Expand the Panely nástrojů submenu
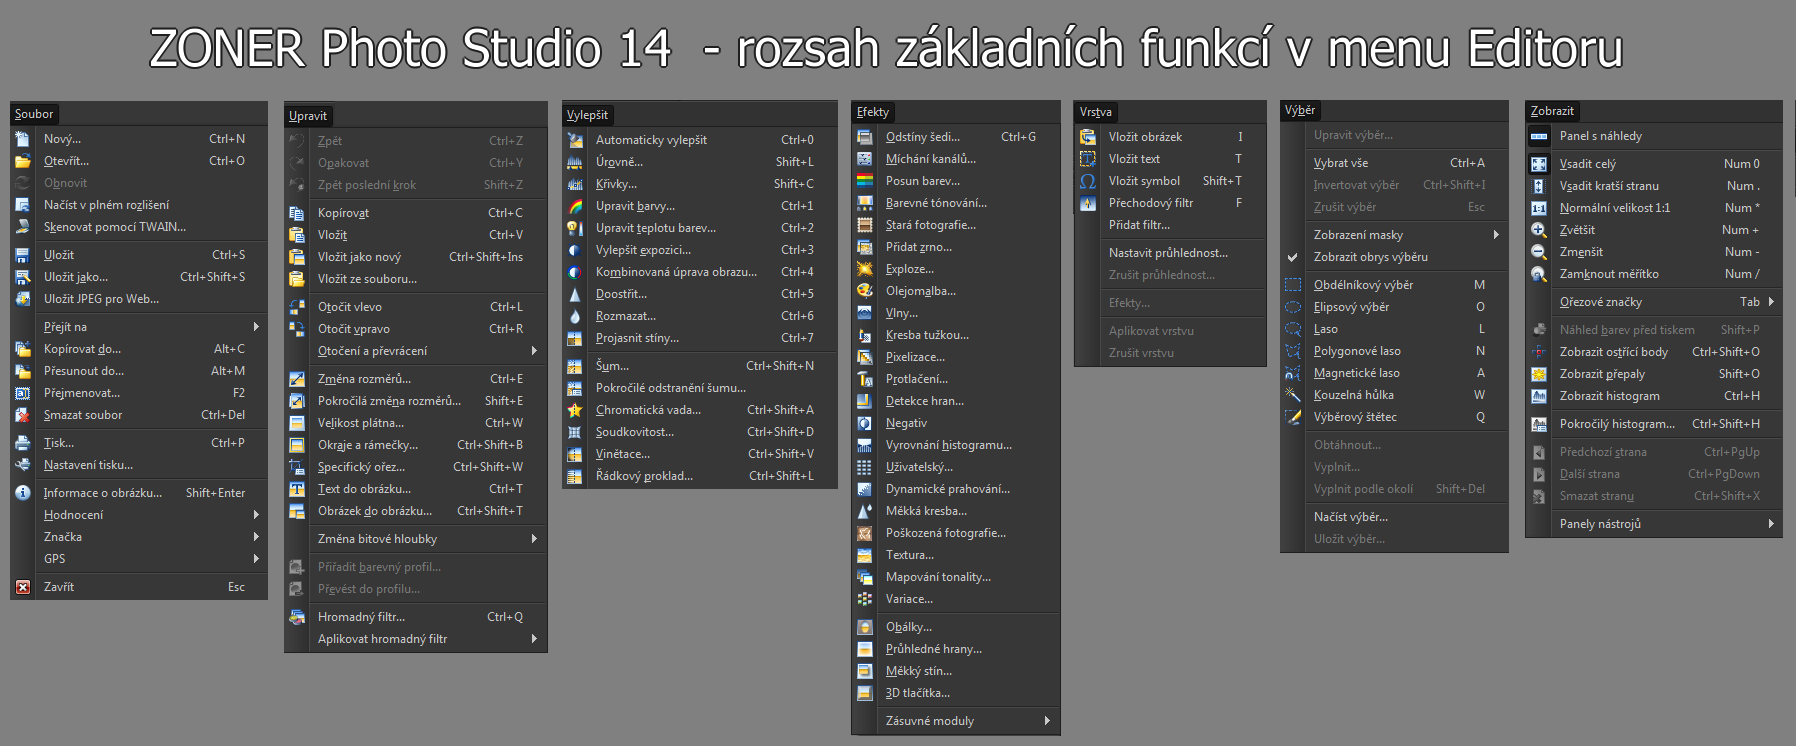This screenshot has height=746, width=1796. tap(1771, 524)
